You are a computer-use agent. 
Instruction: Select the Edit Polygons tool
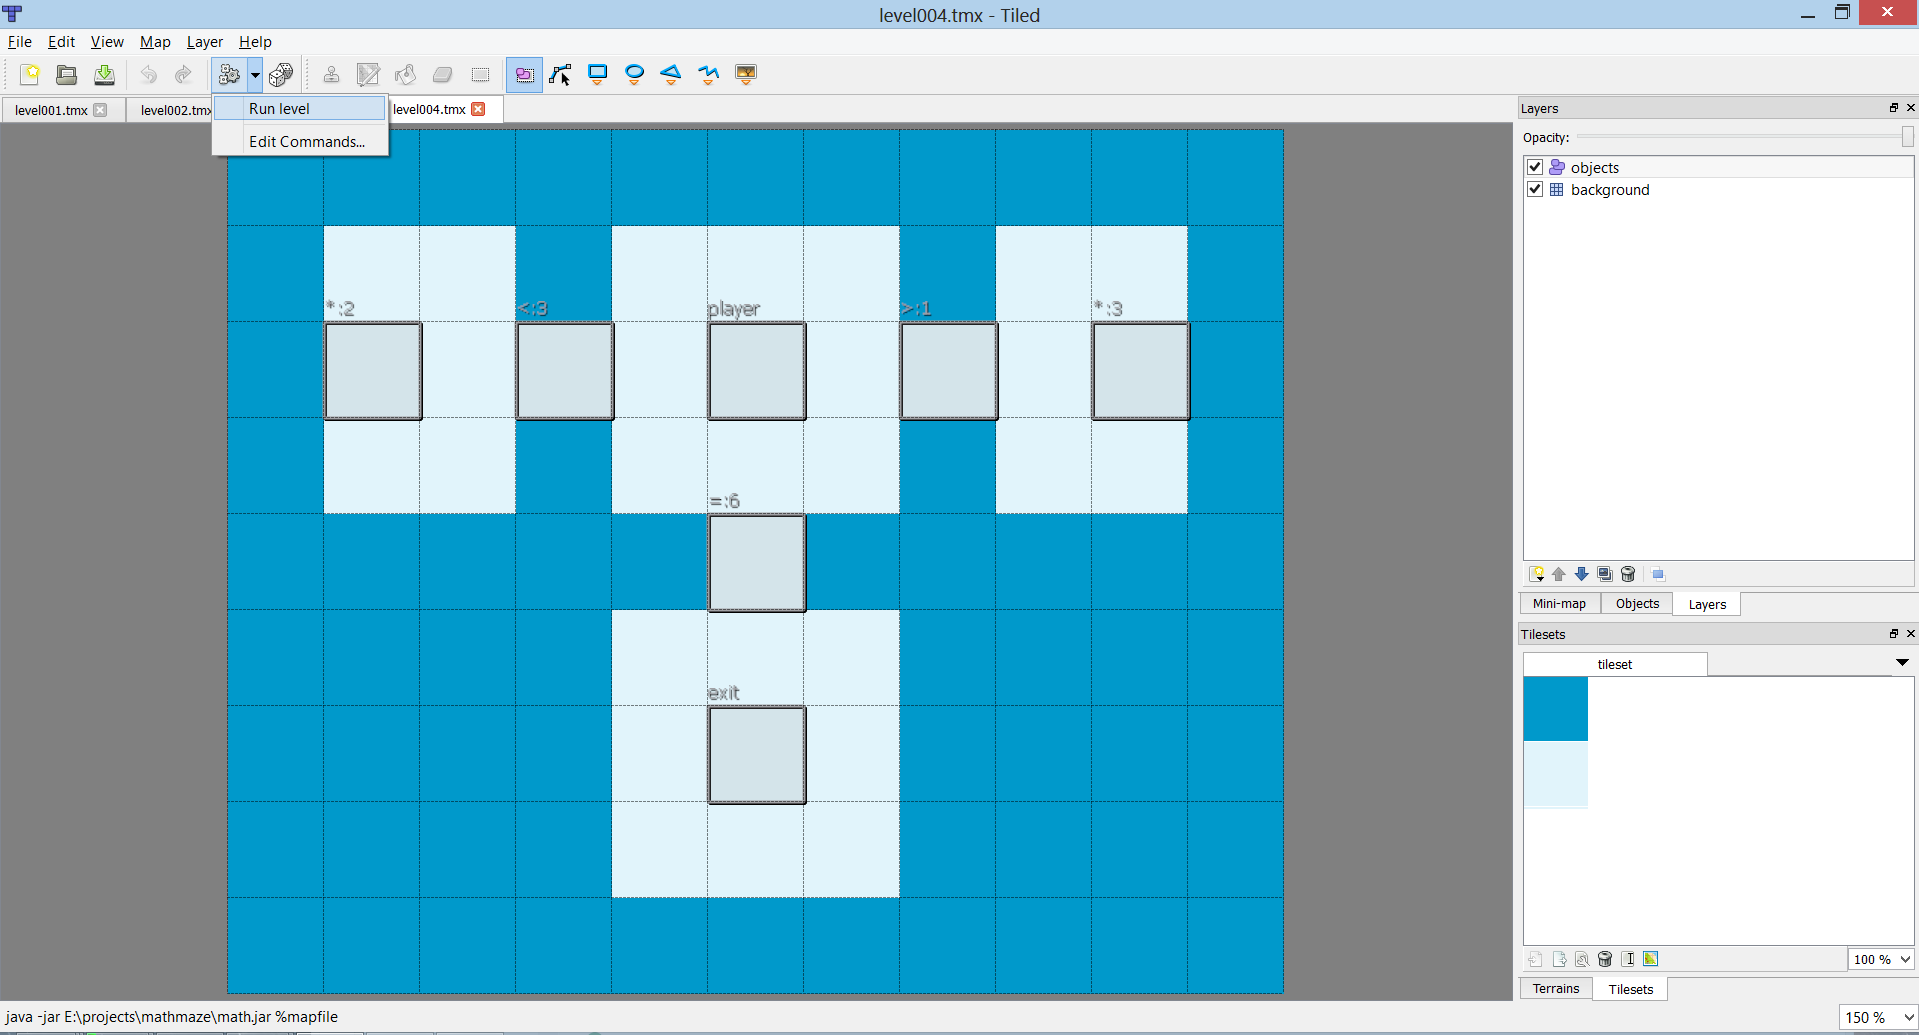pyautogui.click(x=561, y=74)
